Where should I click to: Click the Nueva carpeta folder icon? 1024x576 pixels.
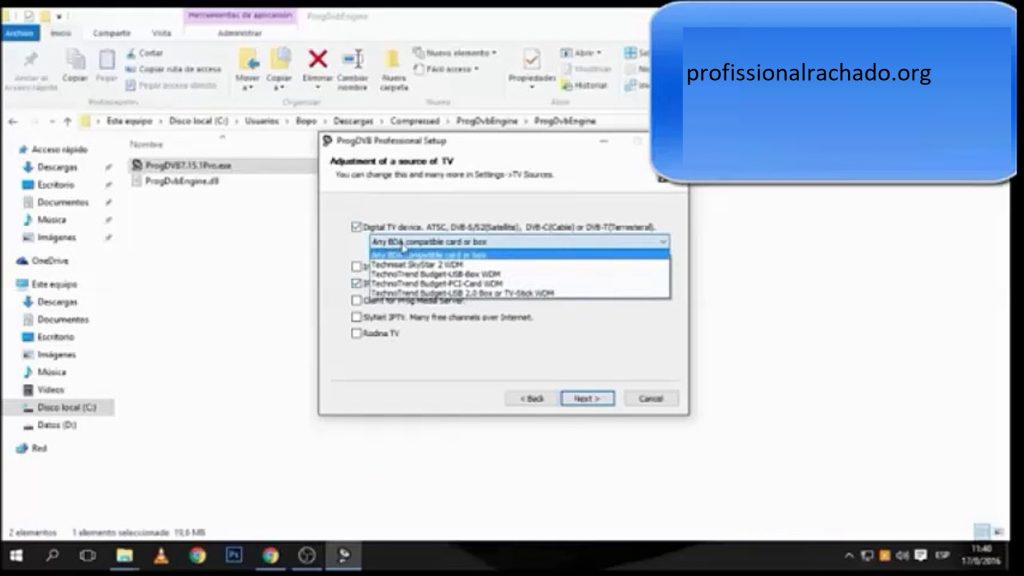(x=393, y=59)
